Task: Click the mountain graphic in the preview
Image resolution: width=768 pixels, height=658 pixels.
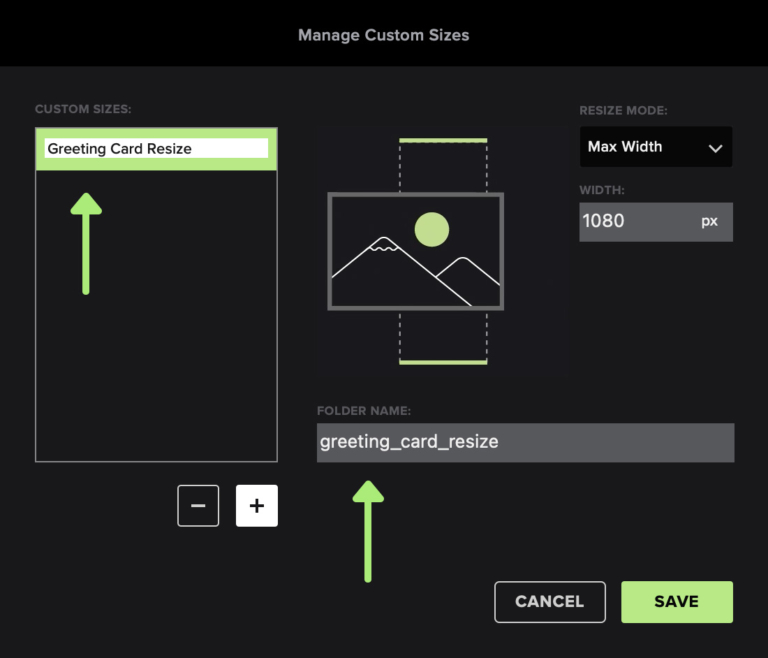Action: point(415,271)
